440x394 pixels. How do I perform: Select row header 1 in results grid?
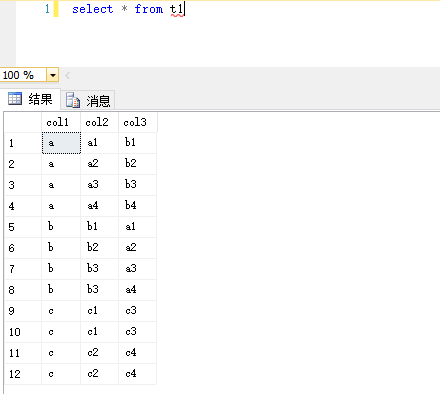(23, 143)
